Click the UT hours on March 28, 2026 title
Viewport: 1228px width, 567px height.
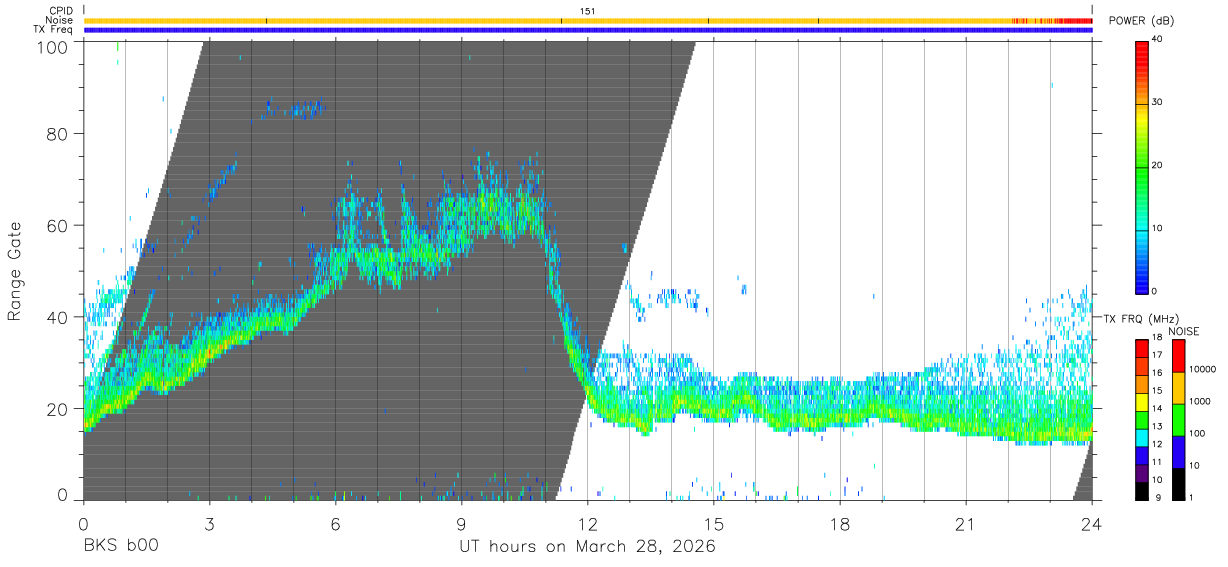587,547
